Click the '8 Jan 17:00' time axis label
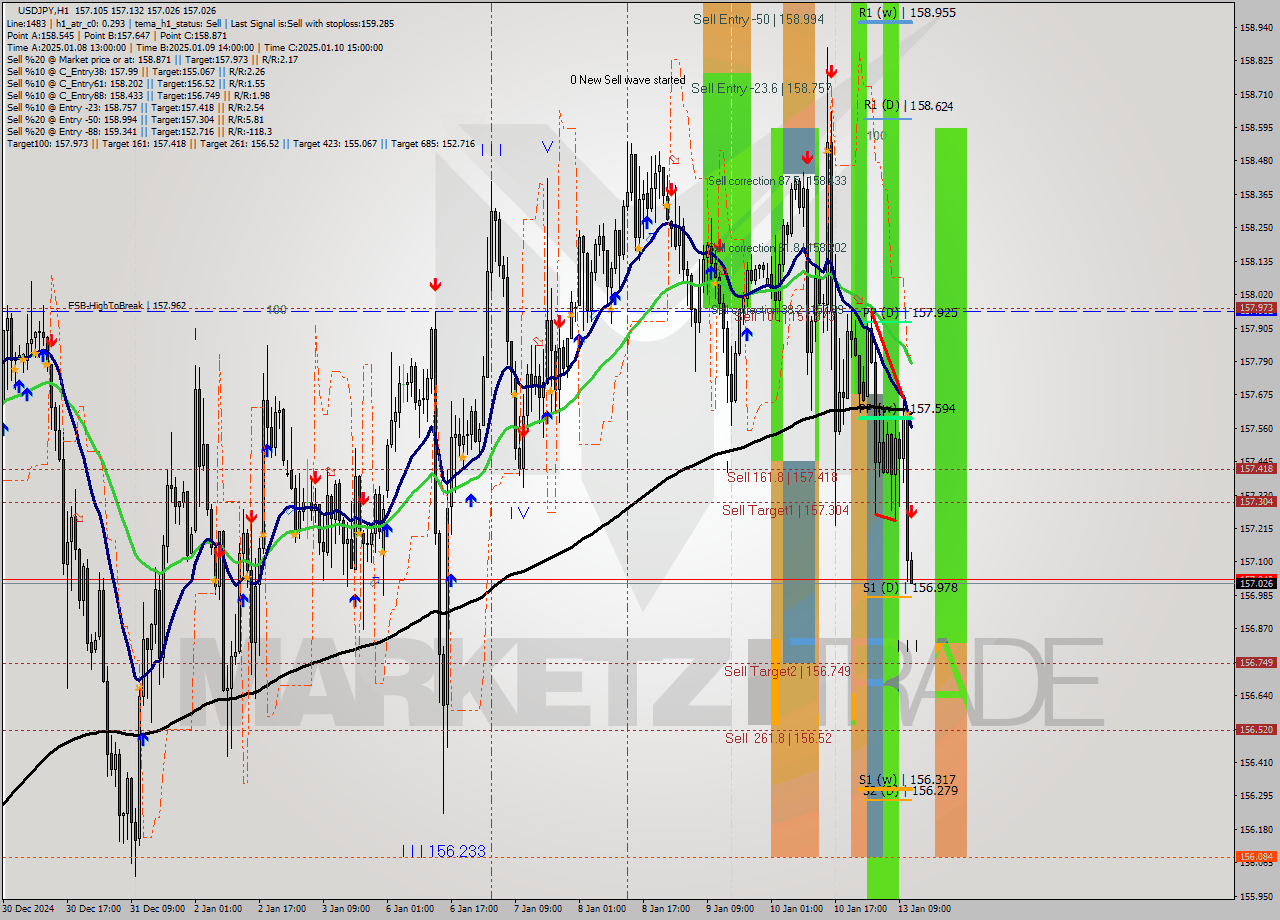Viewport: 1280px width, 920px height. tap(665, 909)
